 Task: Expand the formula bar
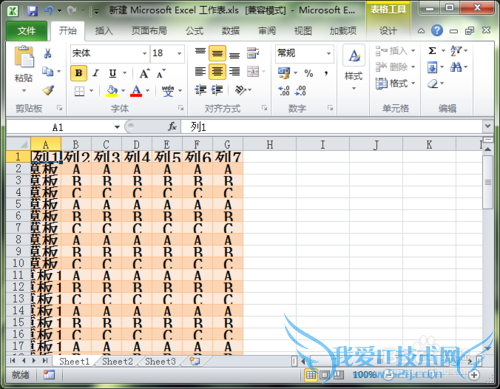tap(488, 126)
